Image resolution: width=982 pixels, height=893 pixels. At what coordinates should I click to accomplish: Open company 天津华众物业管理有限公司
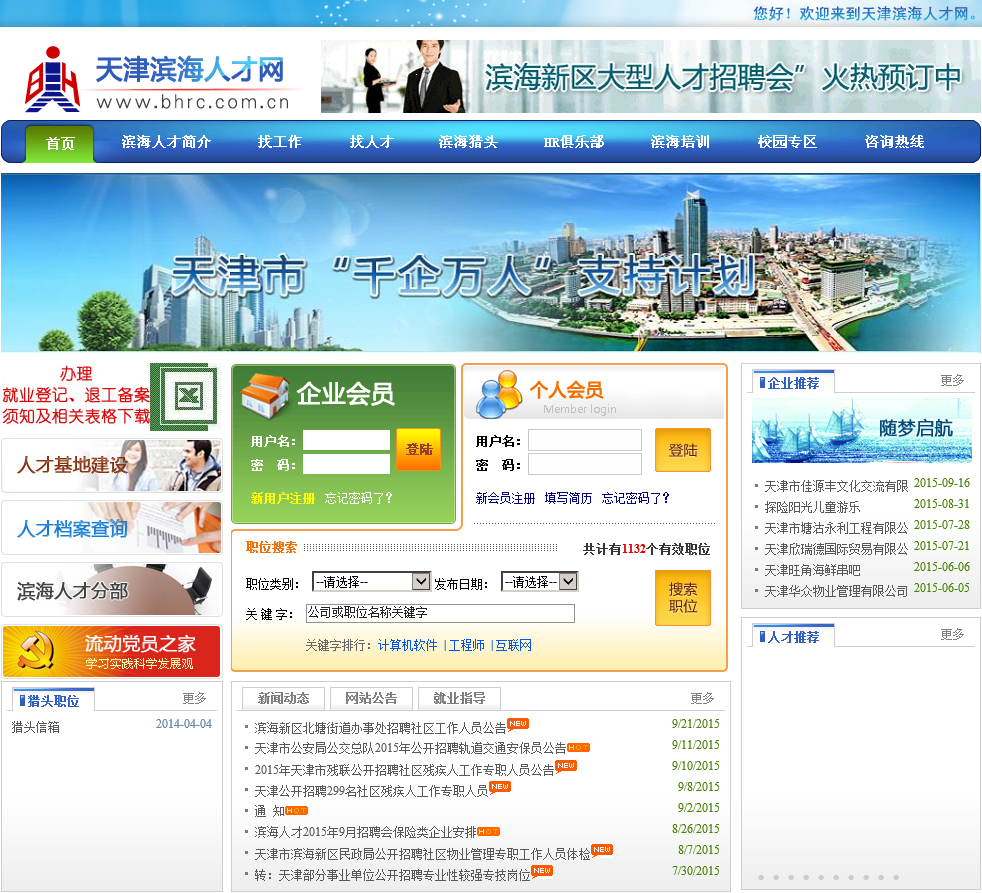[x=836, y=591]
